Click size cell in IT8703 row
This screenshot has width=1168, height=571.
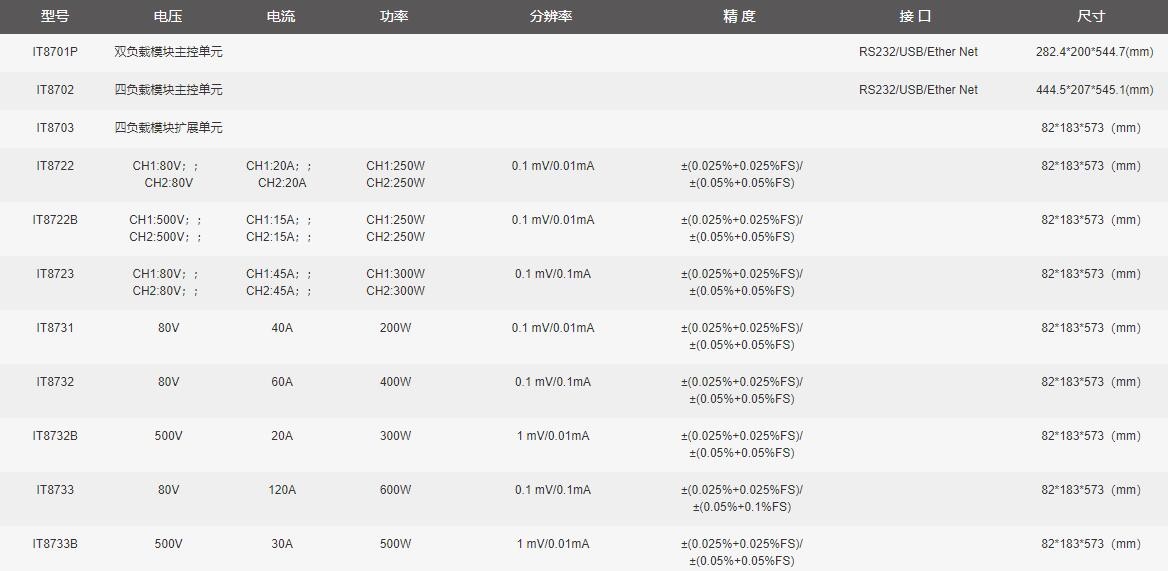(x=1091, y=127)
